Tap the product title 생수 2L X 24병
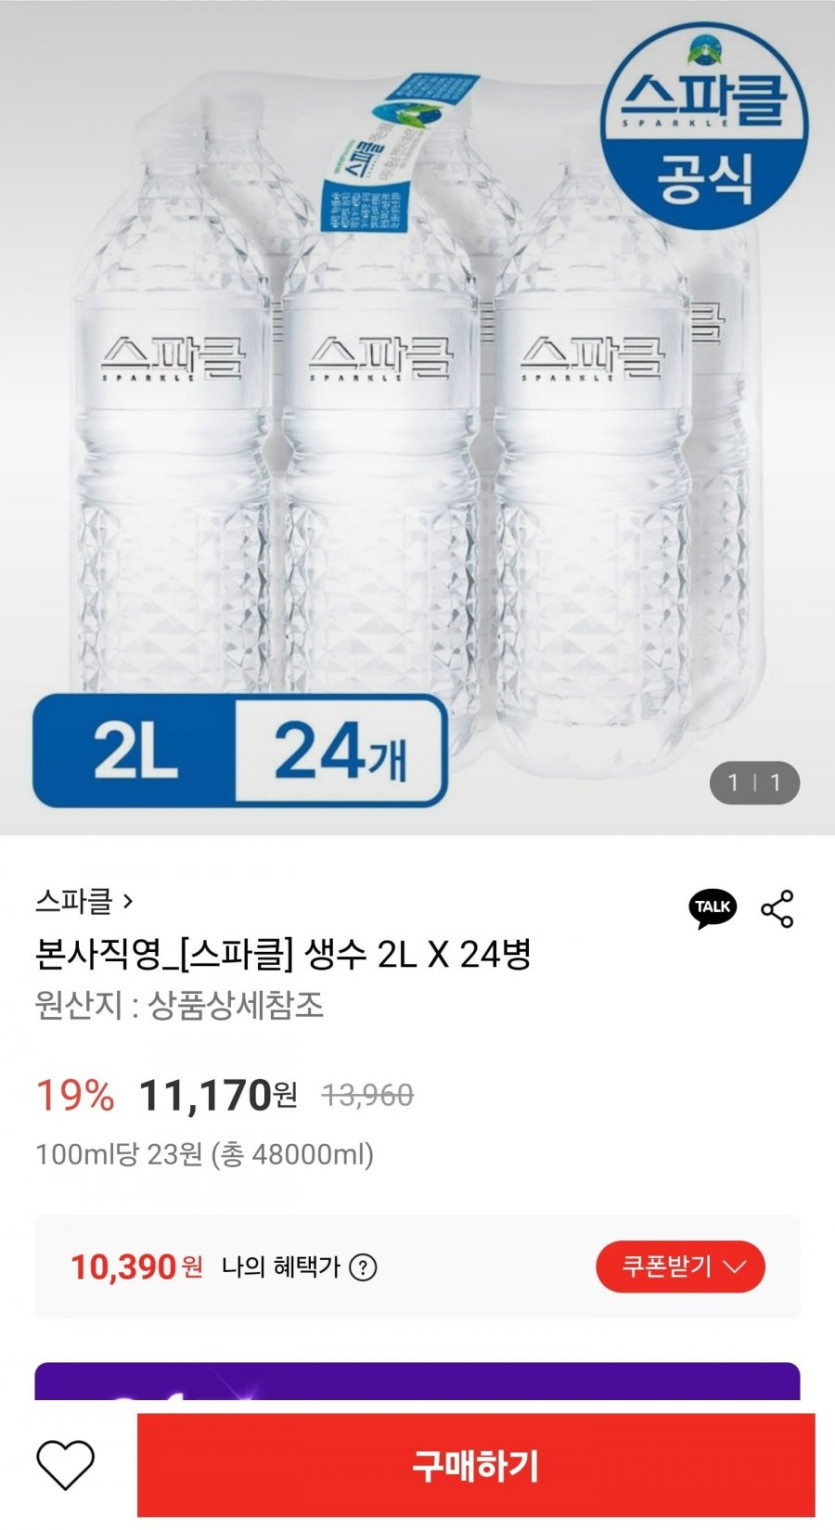835x1530 pixels. point(283,955)
